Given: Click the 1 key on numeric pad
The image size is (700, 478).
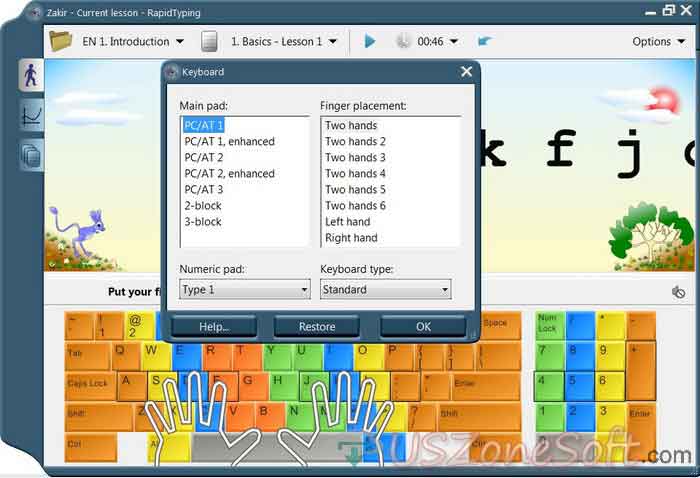Looking at the screenshot, I should click(550, 417).
